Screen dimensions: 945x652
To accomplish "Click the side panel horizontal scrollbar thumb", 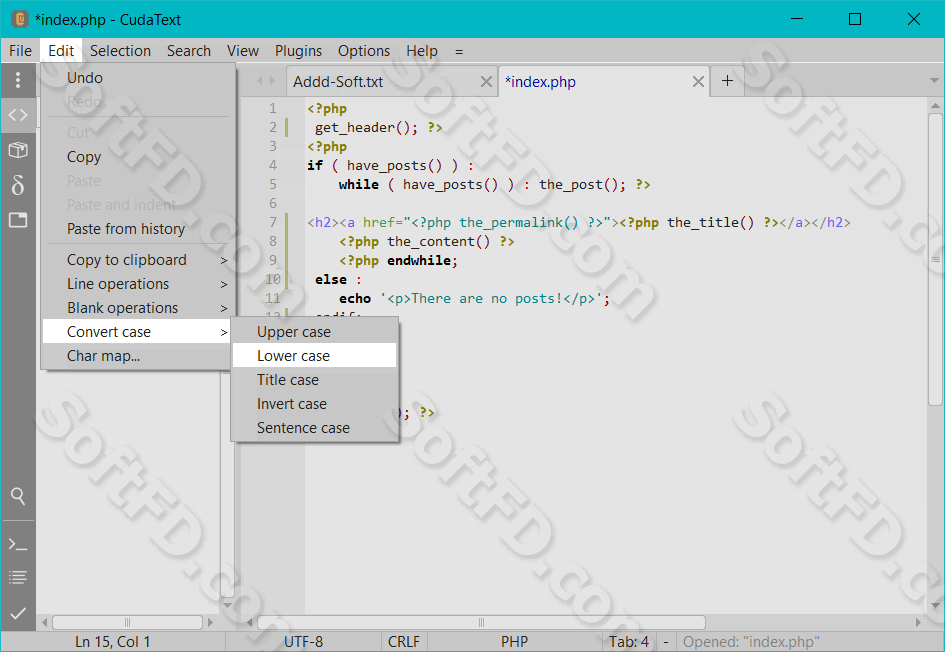I will (x=127, y=622).
